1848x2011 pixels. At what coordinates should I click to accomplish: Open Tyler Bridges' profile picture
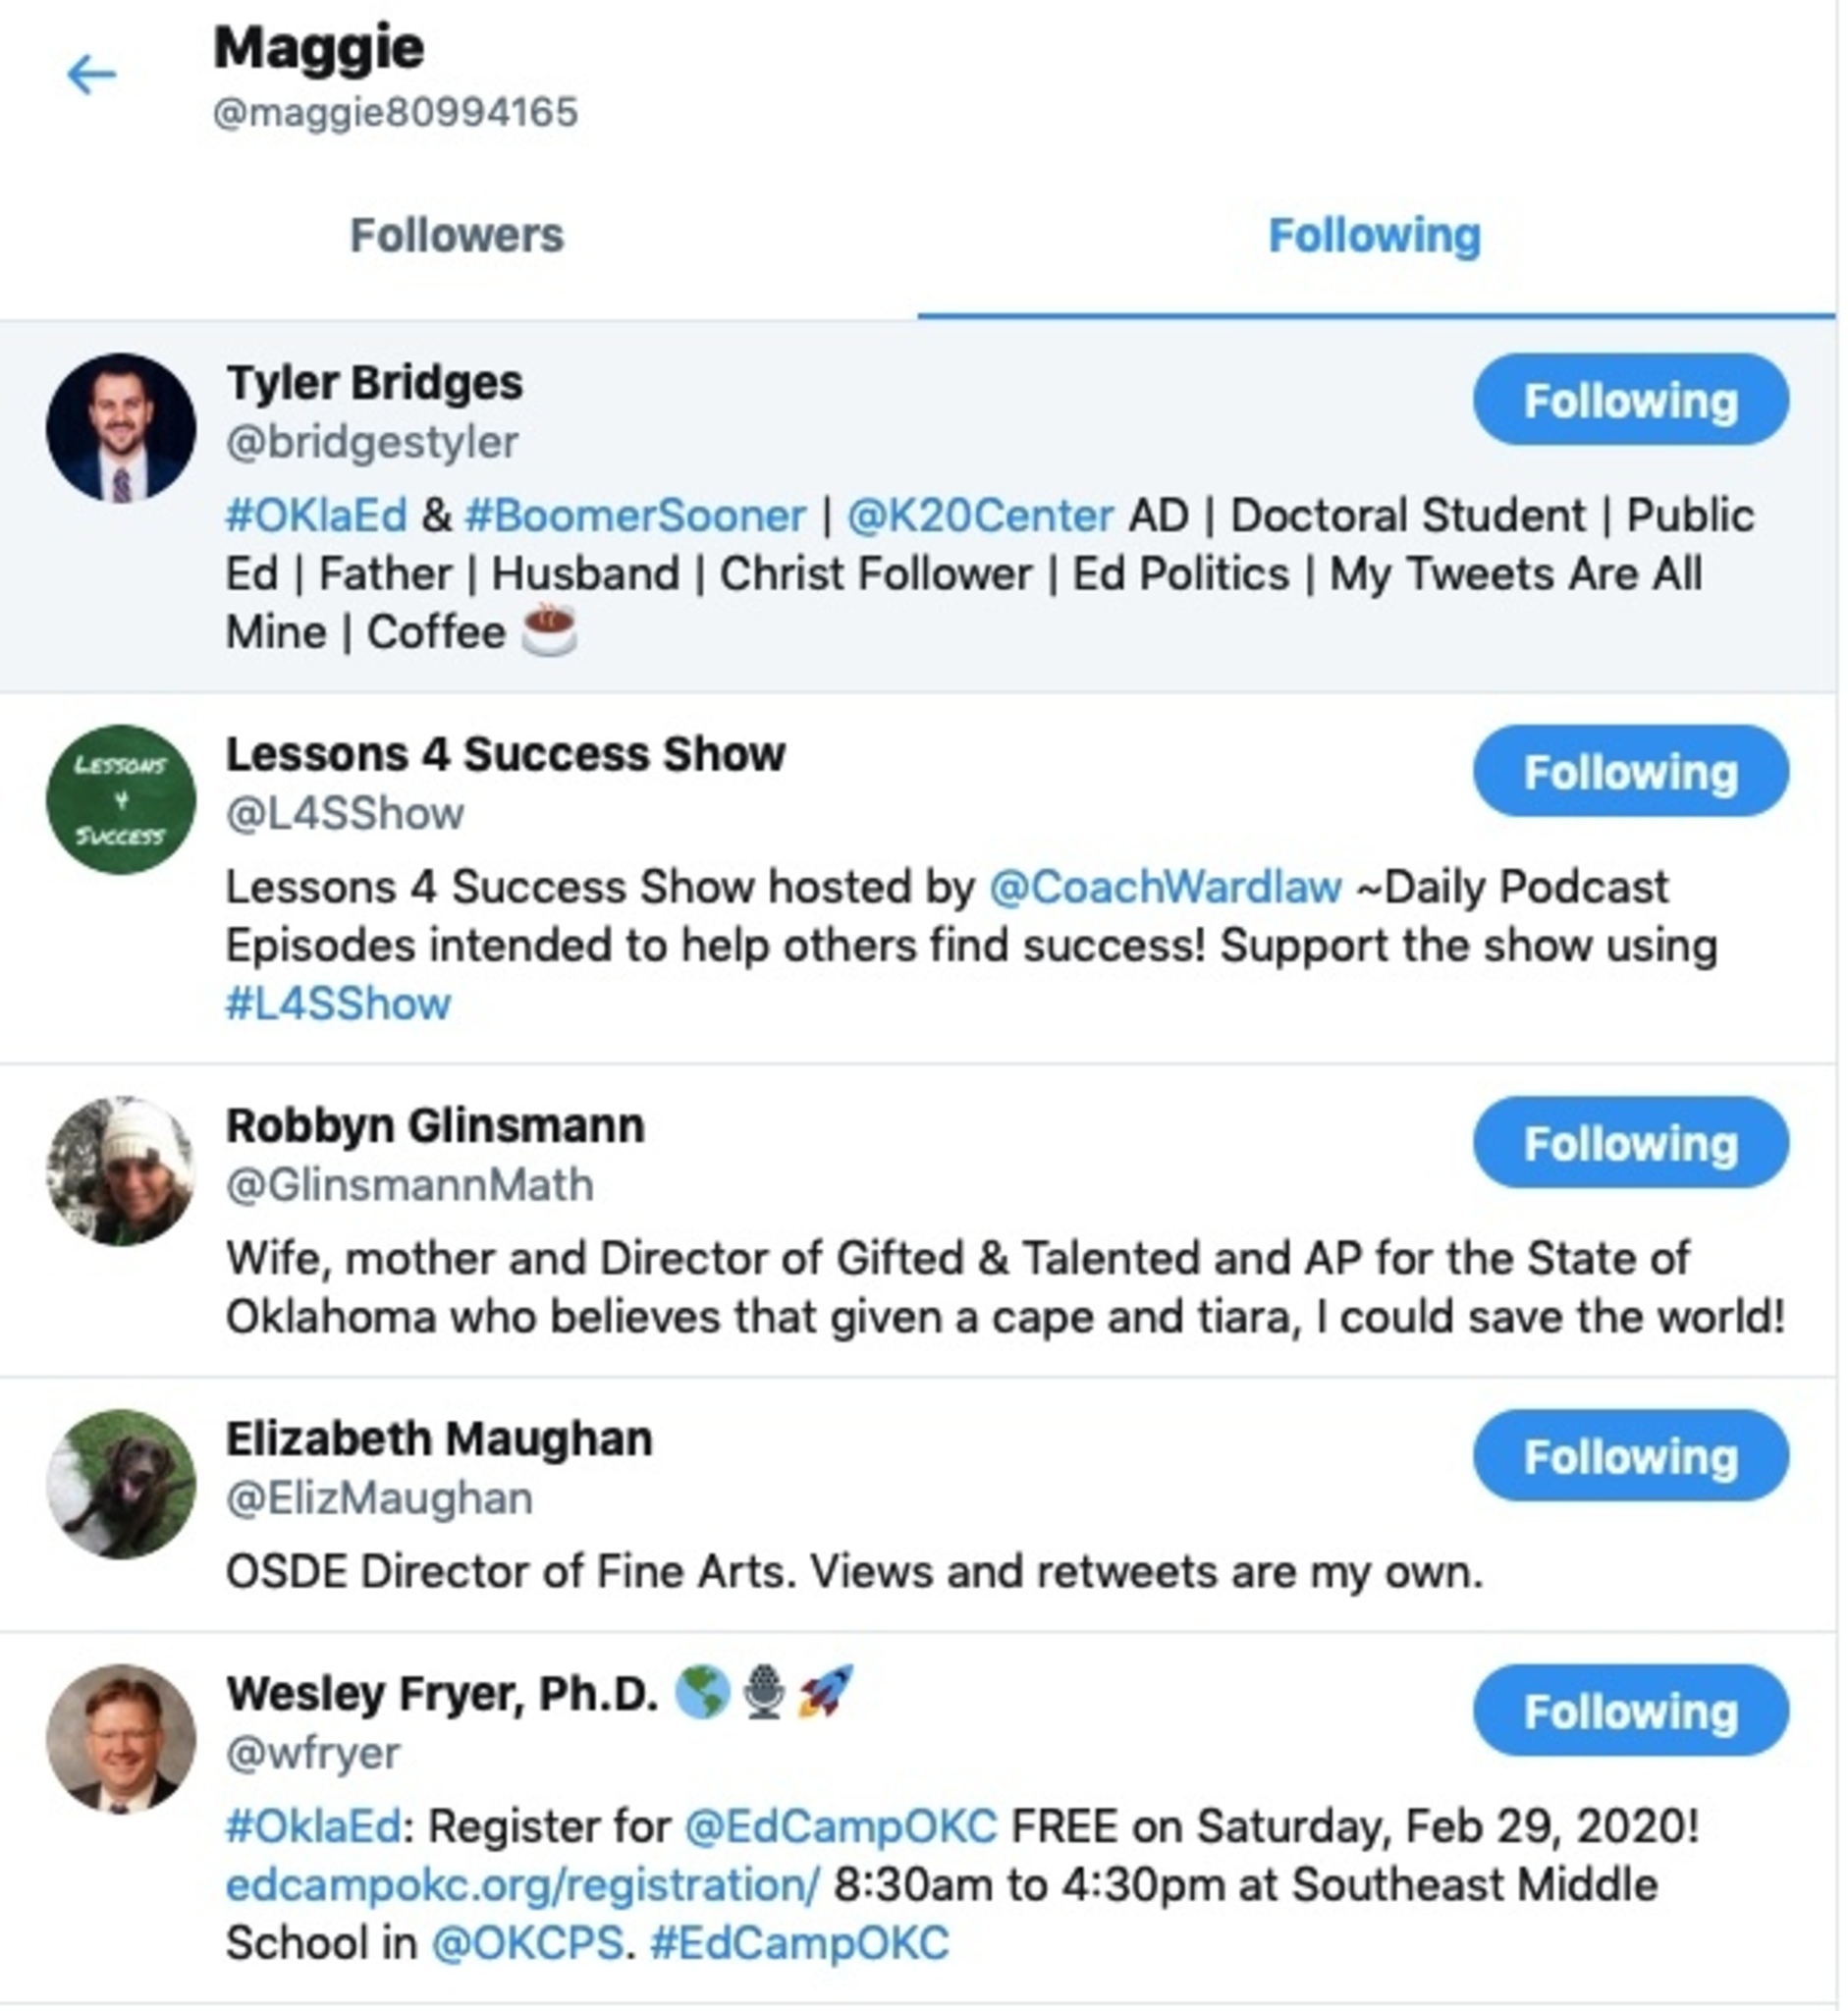coord(121,427)
